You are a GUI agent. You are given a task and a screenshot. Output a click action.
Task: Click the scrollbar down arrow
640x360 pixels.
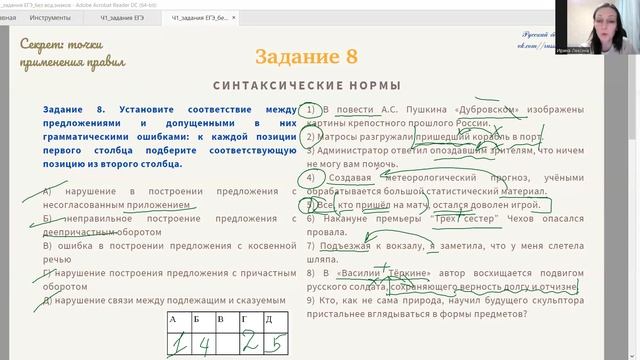point(632,356)
